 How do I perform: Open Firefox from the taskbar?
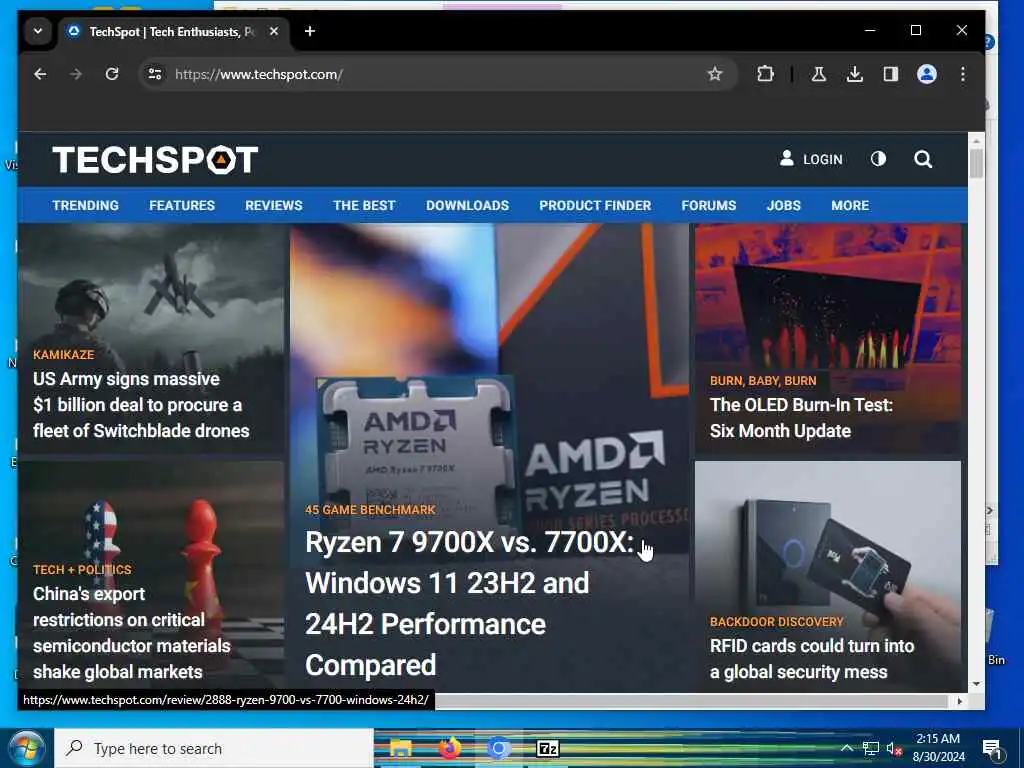(449, 748)
